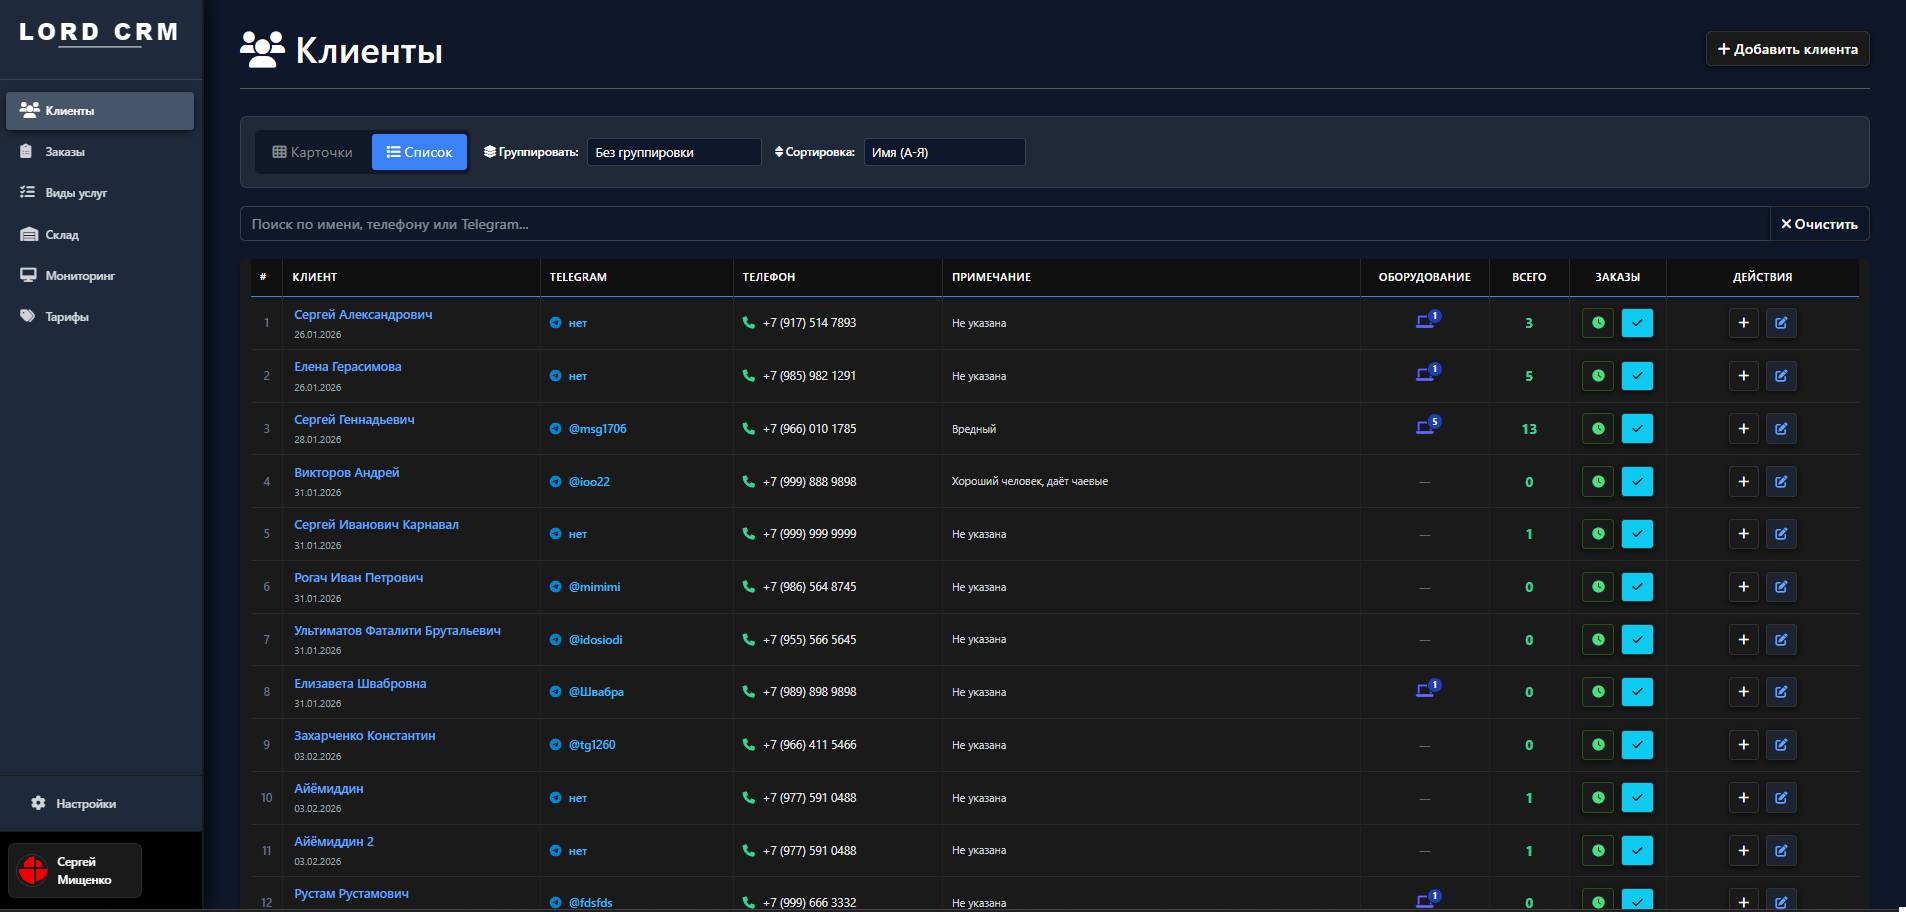
Task: Go to Склад section in sidebar
Action: [x=62, y=235]
